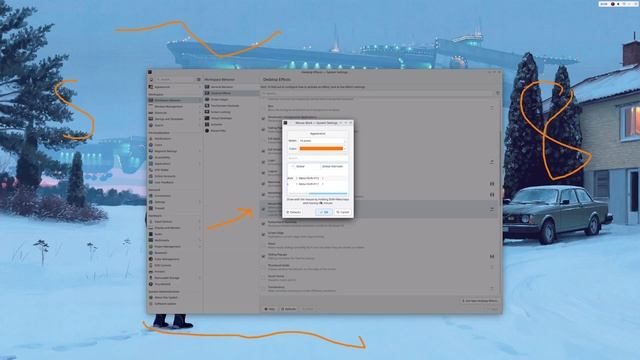Enable the Blur effect checkbox
This screenshot has height=360, width=640.
pos(263,108)
